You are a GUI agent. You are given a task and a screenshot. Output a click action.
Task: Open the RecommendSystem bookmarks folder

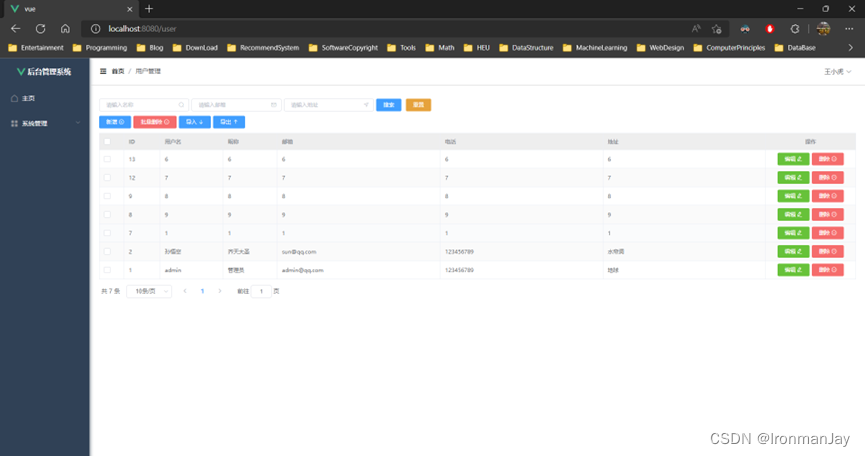[x=263, y=48]
